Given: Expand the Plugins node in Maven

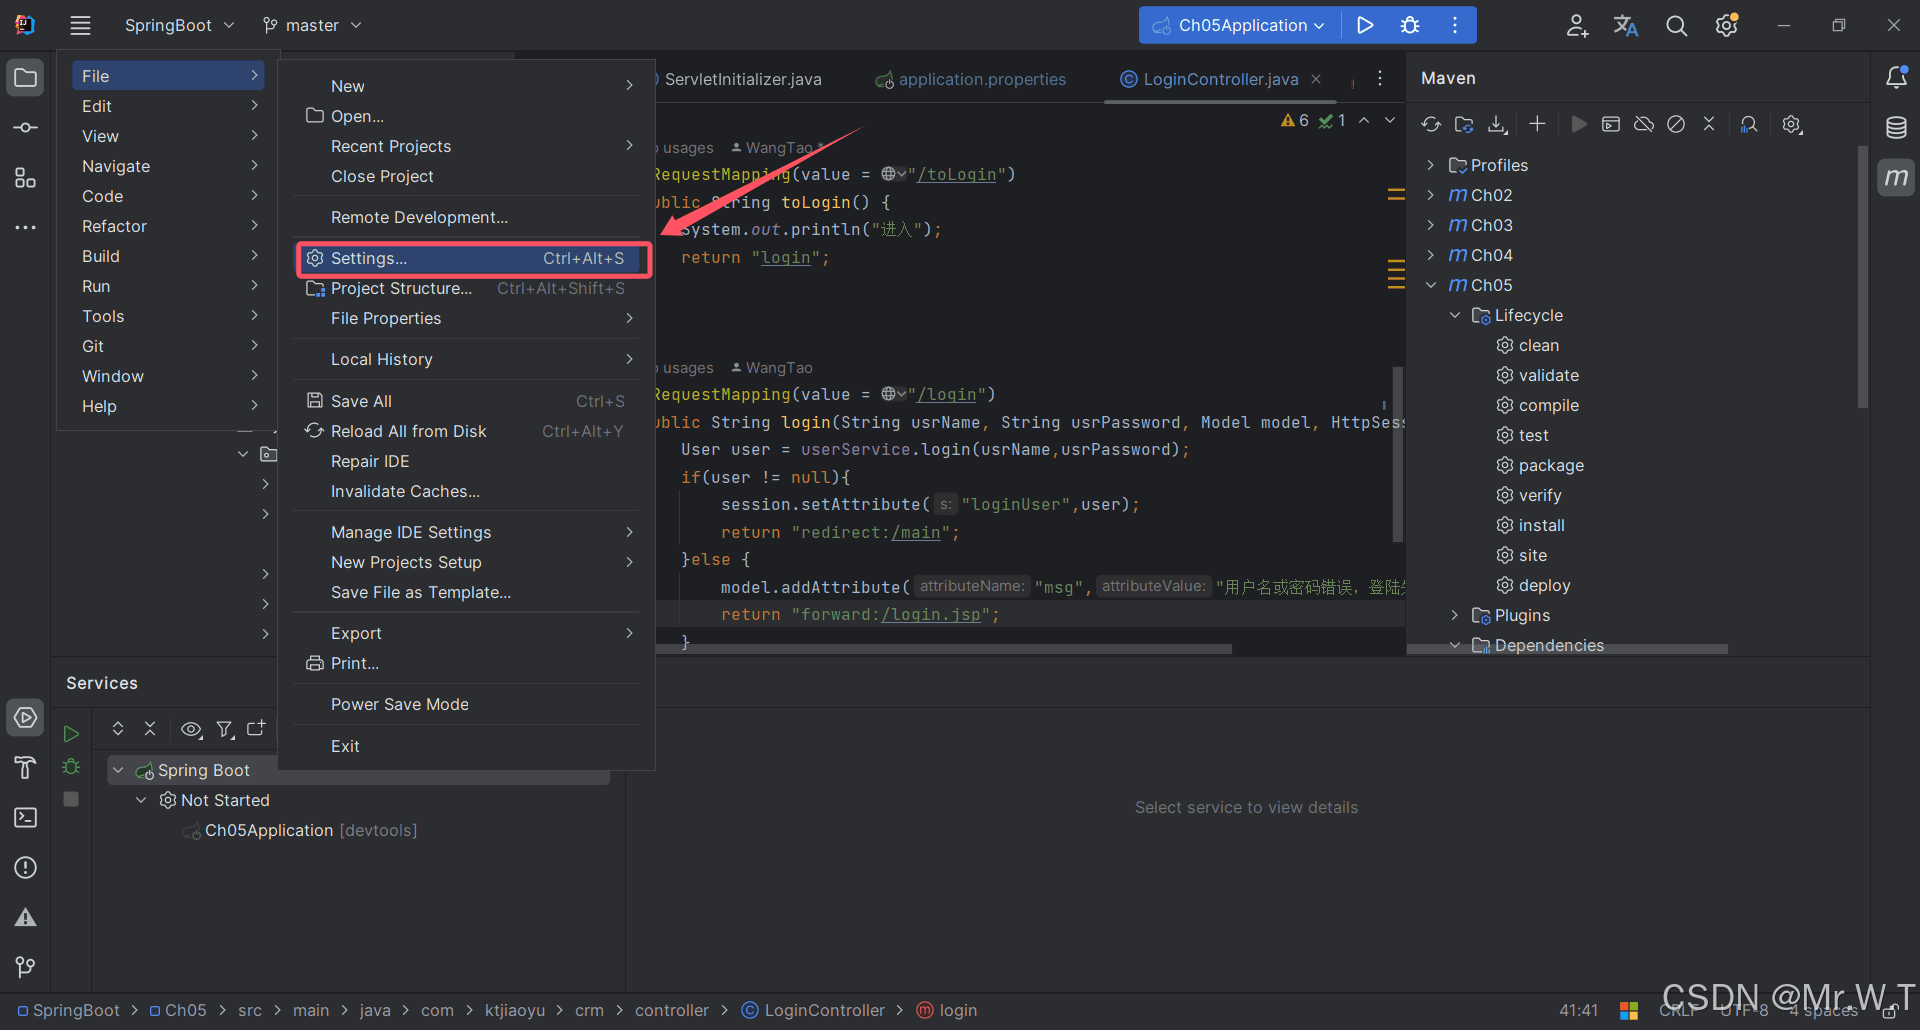Looking at the screenshot, I should pyautogui.click(x=1455, y=615).
